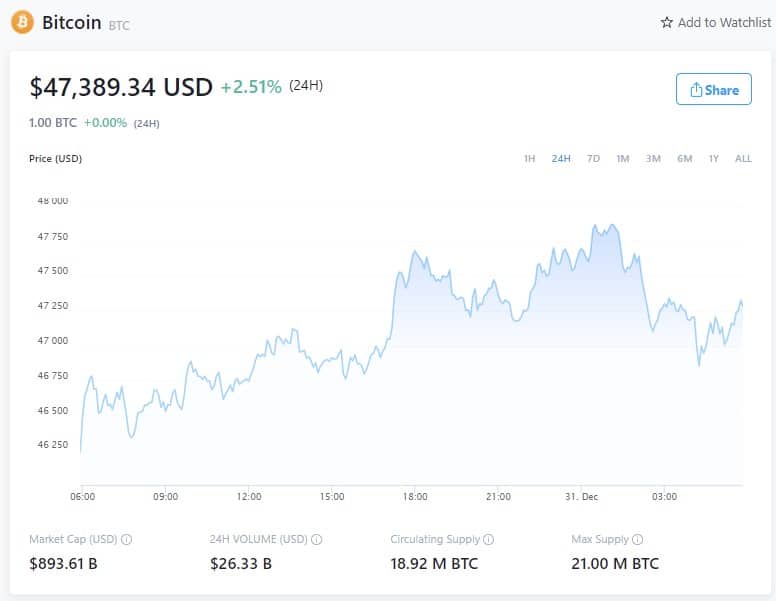
Task: Switch chart to 1Y range
Action: 714,158
